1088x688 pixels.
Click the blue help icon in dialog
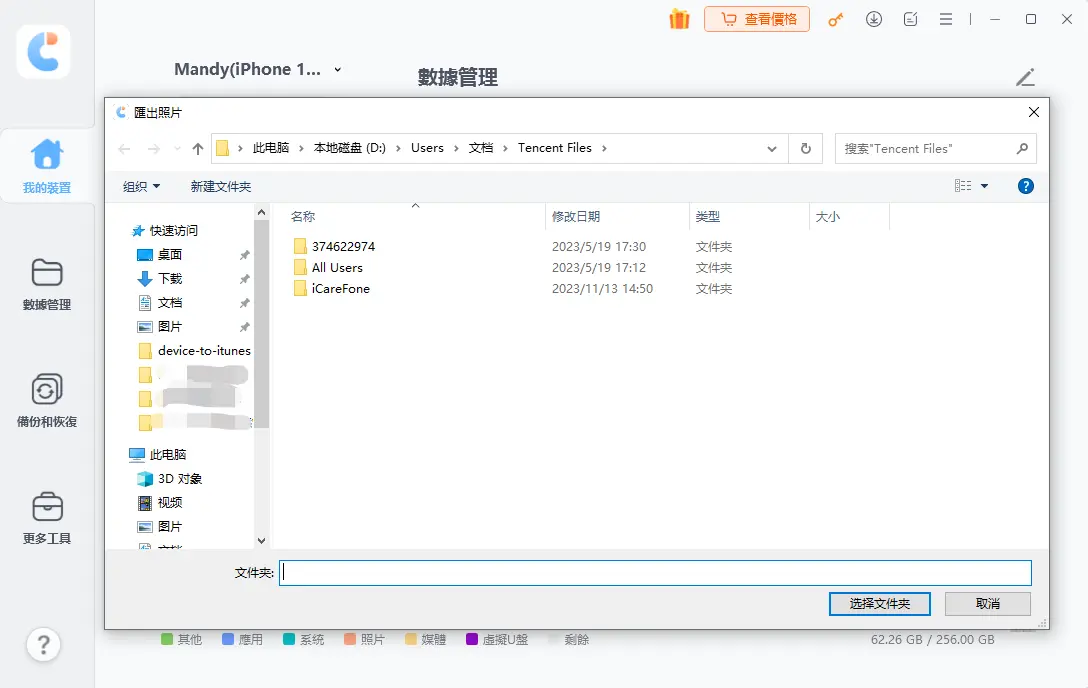(1026, 186)
